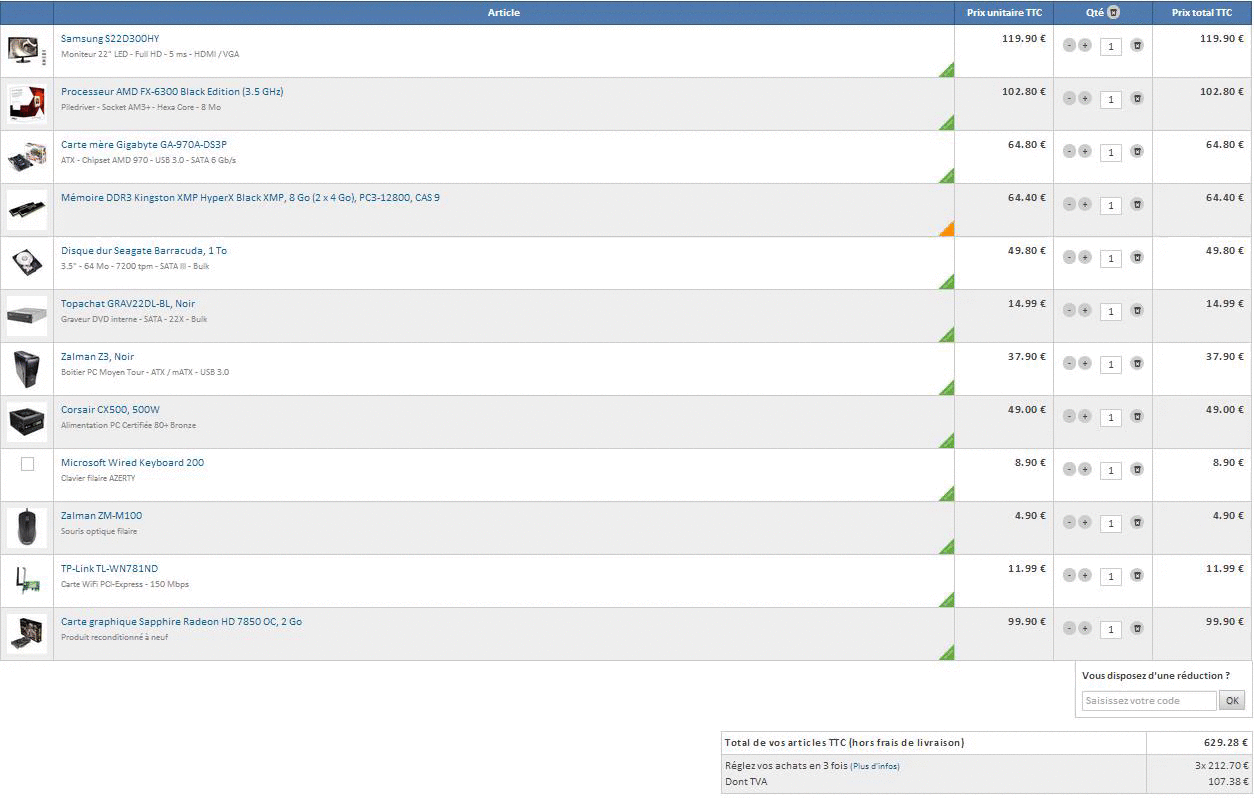Click plus button for Topachat GRAV22DL-BL burner
The height and width of the screenshot is (798, 1254).
pos(1085,310)
